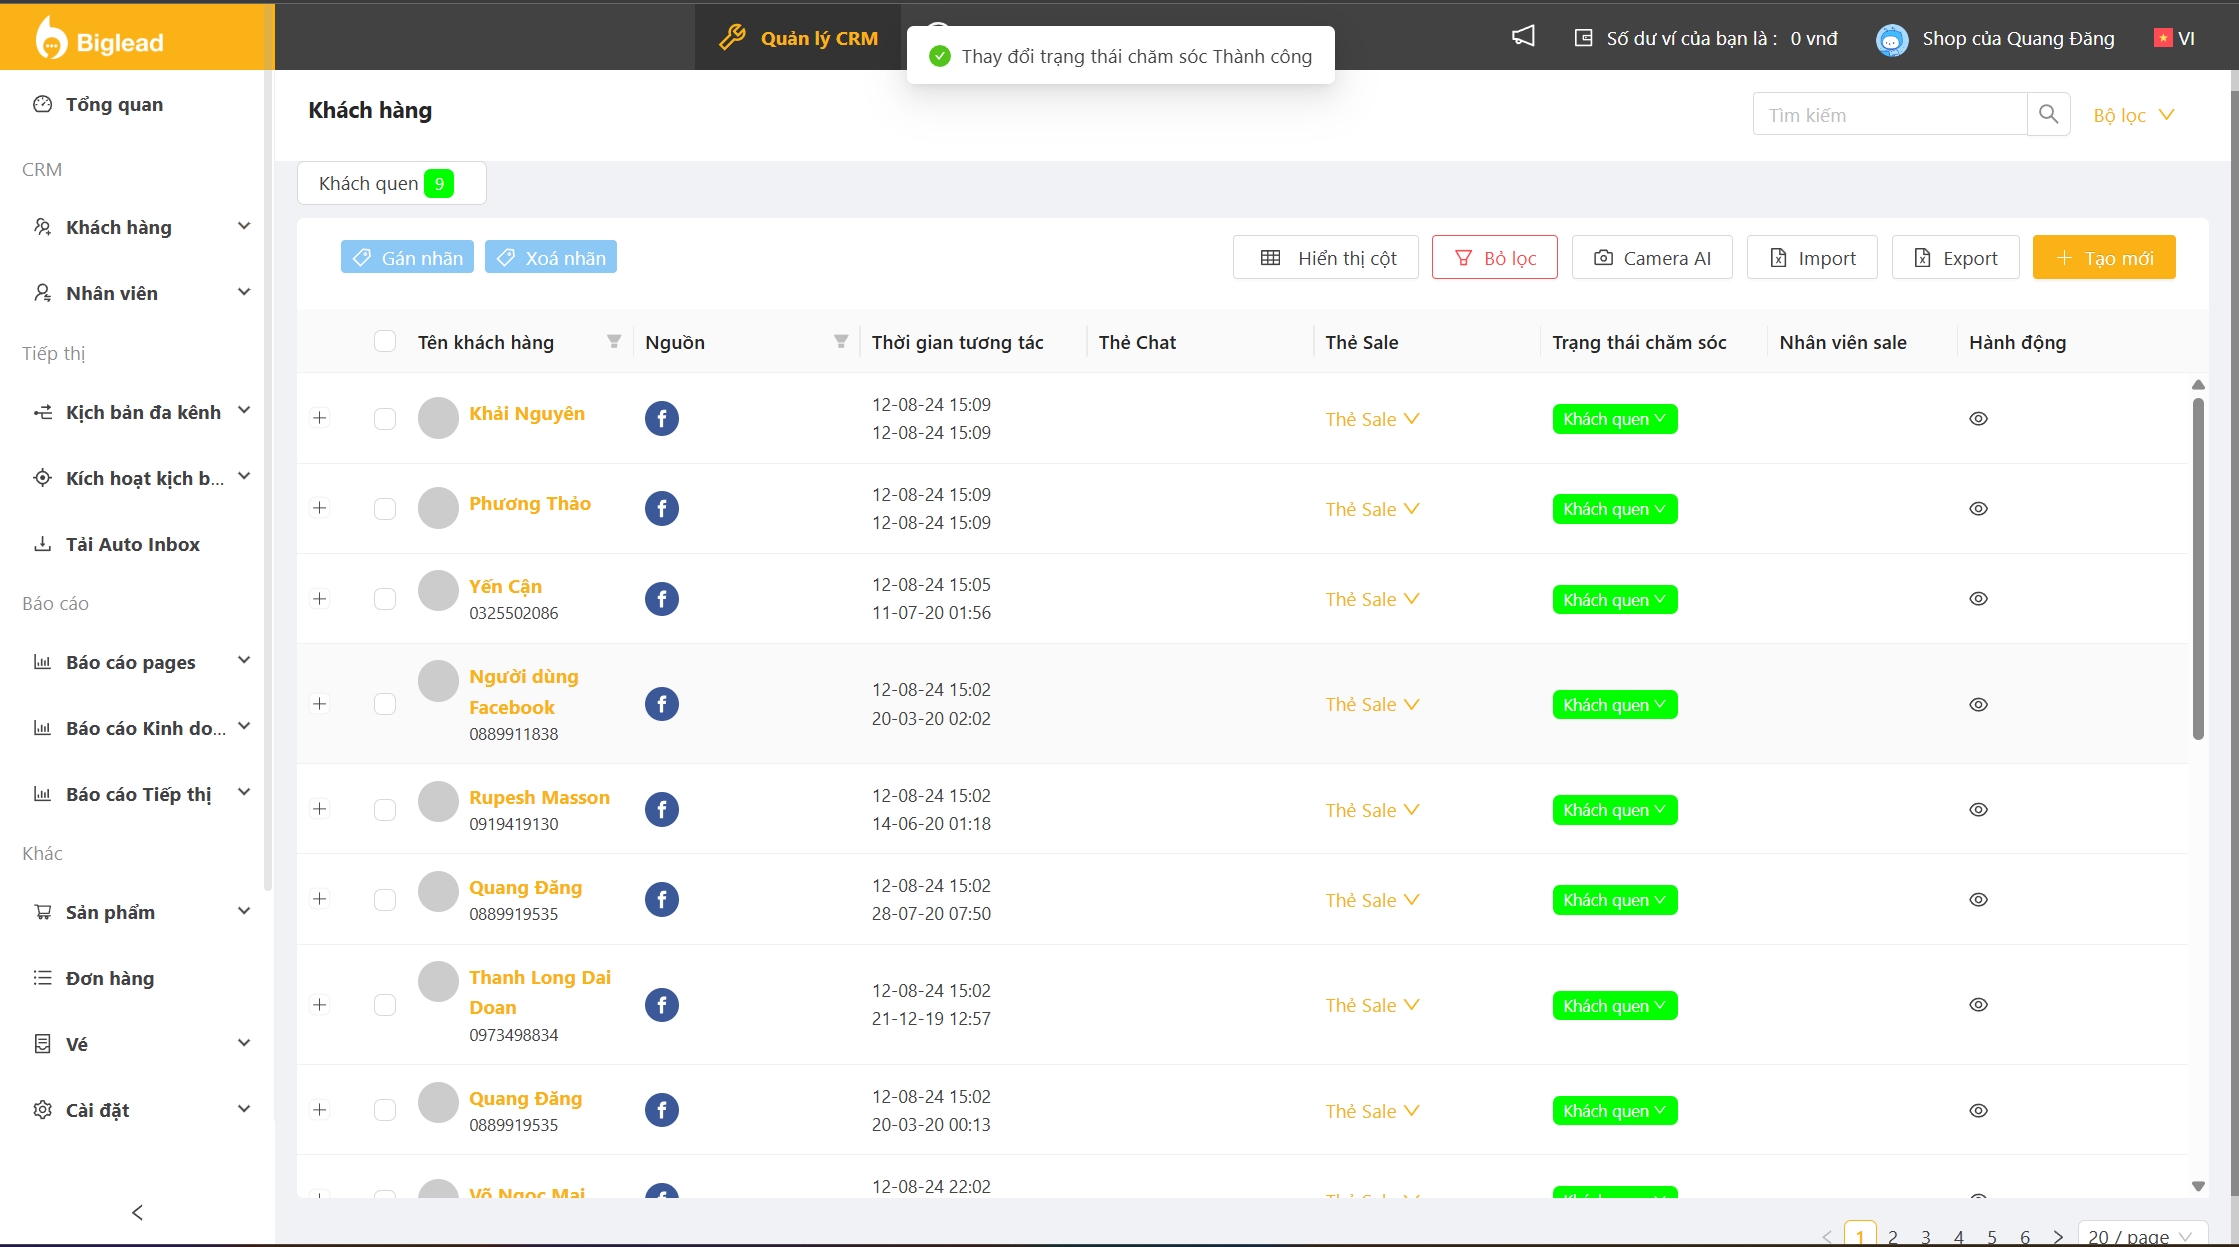Click Xoá nhãn button
This screenshot has height=1247, width=2239.
point(551,257)
